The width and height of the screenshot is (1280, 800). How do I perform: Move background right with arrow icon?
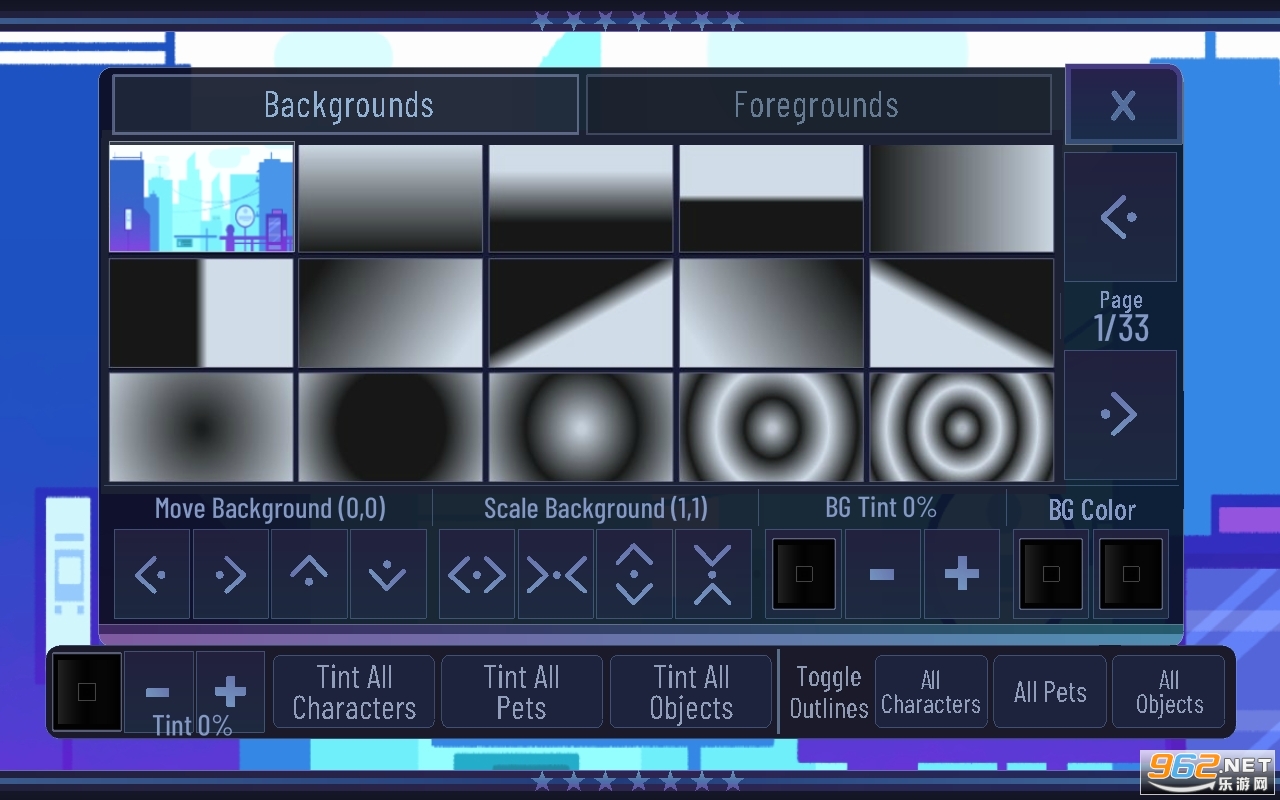coord(230,574)
